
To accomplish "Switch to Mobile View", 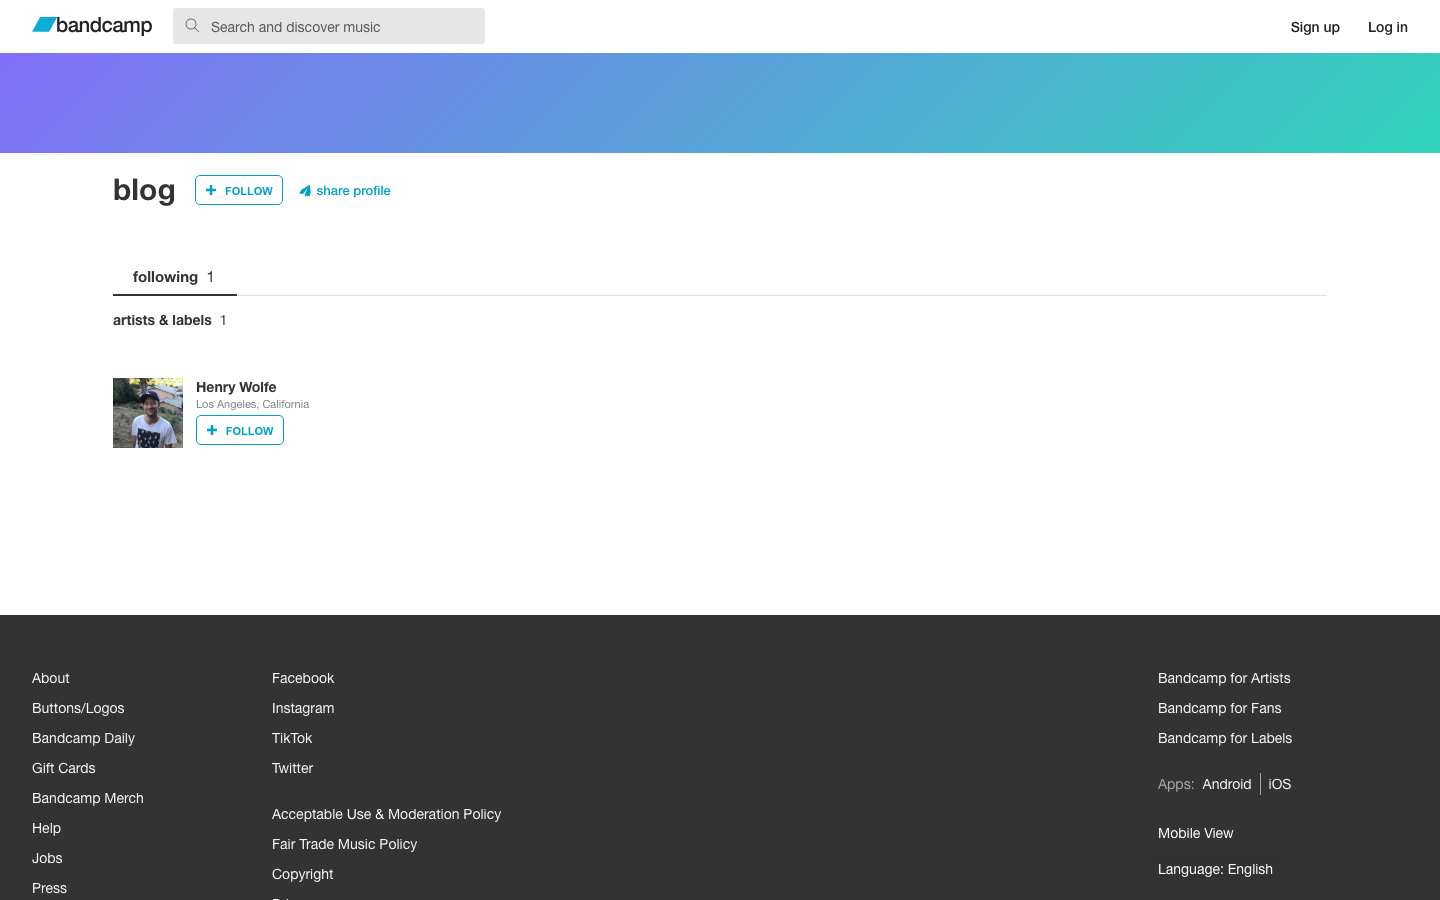I will [1195, 833].
